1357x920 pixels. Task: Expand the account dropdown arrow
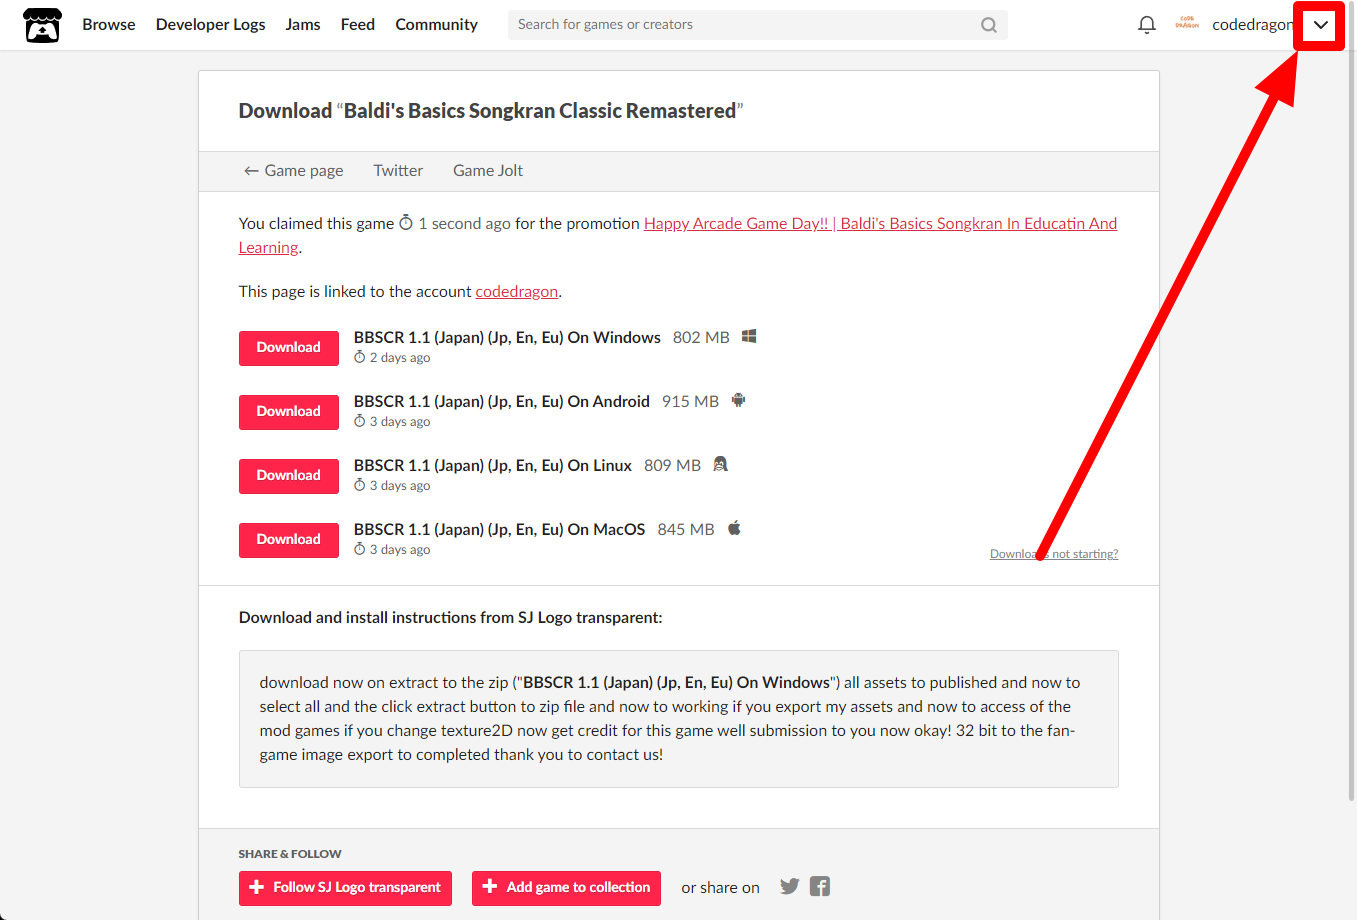point(1321,25)
